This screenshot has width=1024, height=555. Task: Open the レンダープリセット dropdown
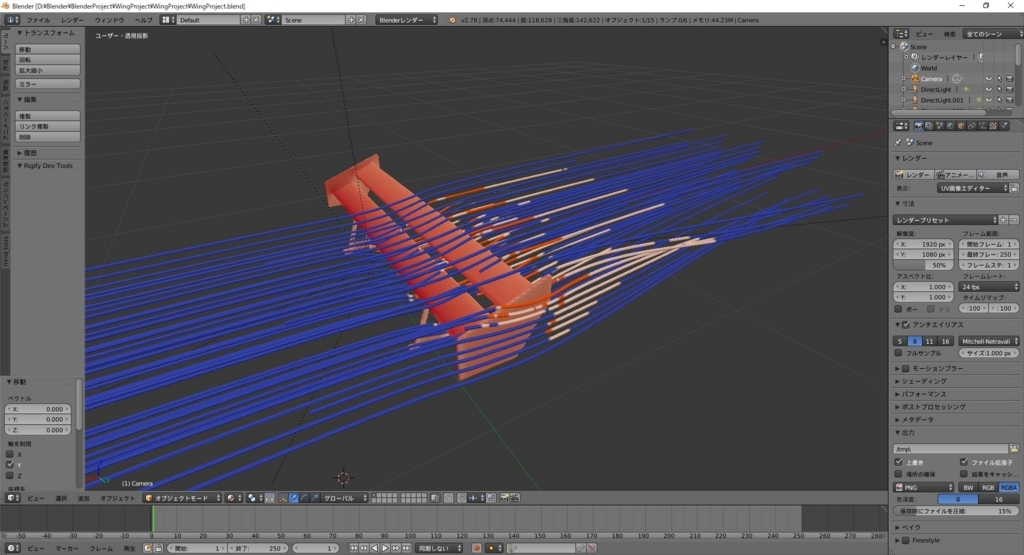(946, 220)
